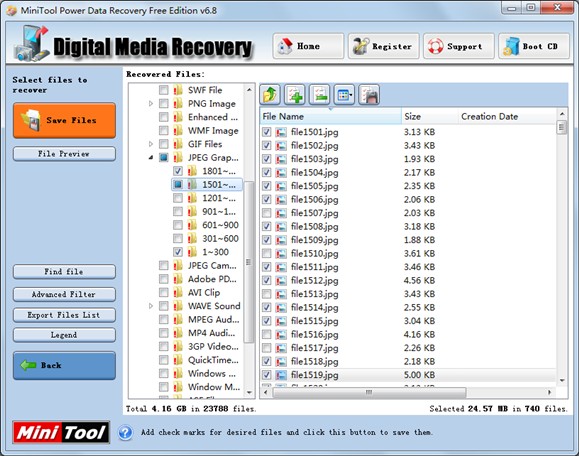Click the go up one folder icon
The image size is (579, 456).
[270, 95]
